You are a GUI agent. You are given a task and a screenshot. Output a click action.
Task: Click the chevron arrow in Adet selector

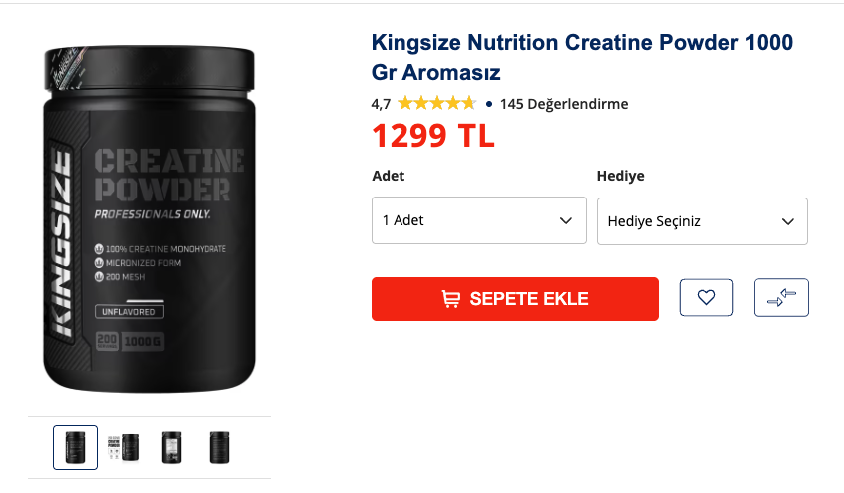565,220
